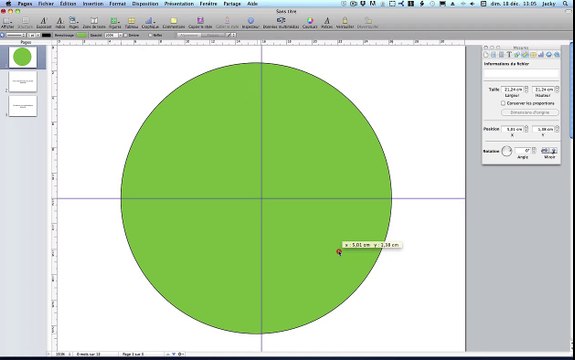The height and width of the screenshot is (360, 575).
Task: Adjust the rotation Angle stepper
Action: point(534,151)
